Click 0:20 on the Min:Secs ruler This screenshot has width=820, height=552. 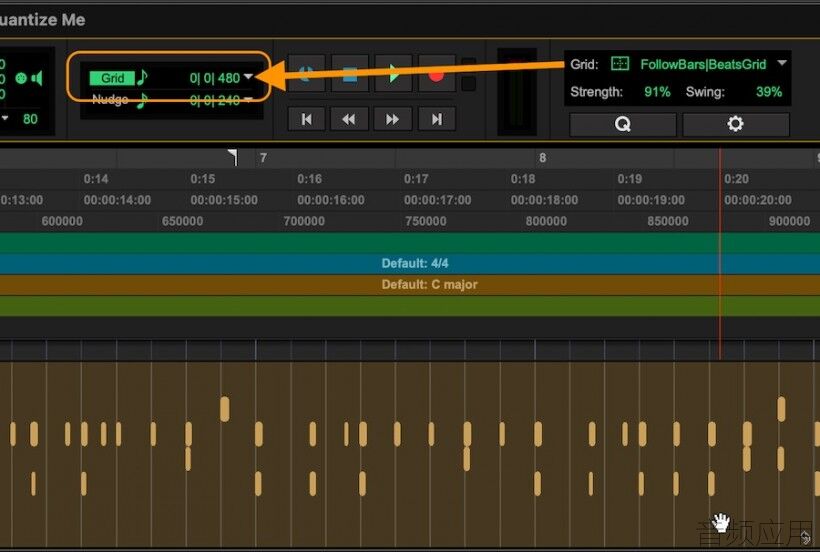point(736,179)
